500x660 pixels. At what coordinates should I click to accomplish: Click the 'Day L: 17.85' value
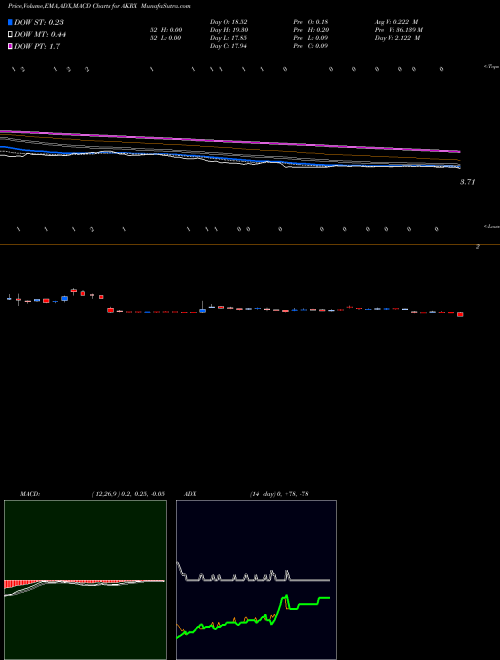(228, 38)
